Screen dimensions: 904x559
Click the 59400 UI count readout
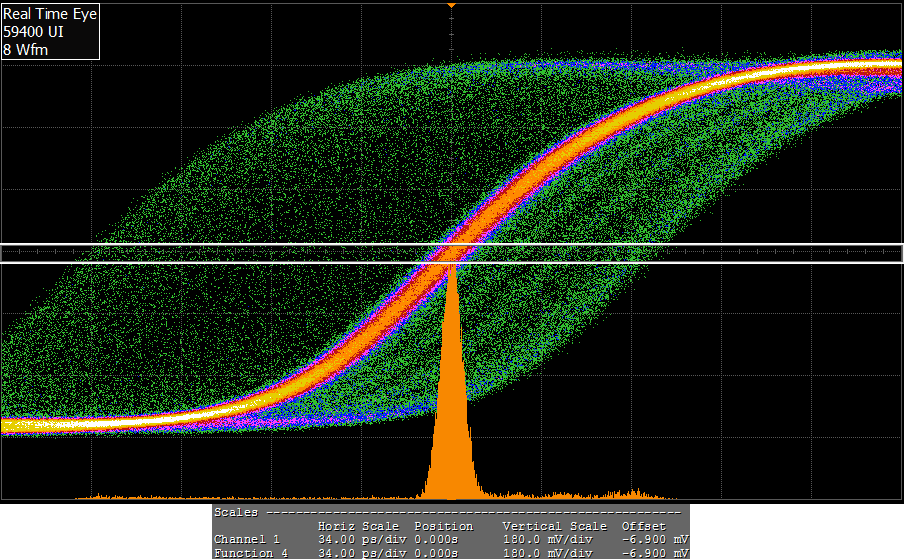click(32, 32)
